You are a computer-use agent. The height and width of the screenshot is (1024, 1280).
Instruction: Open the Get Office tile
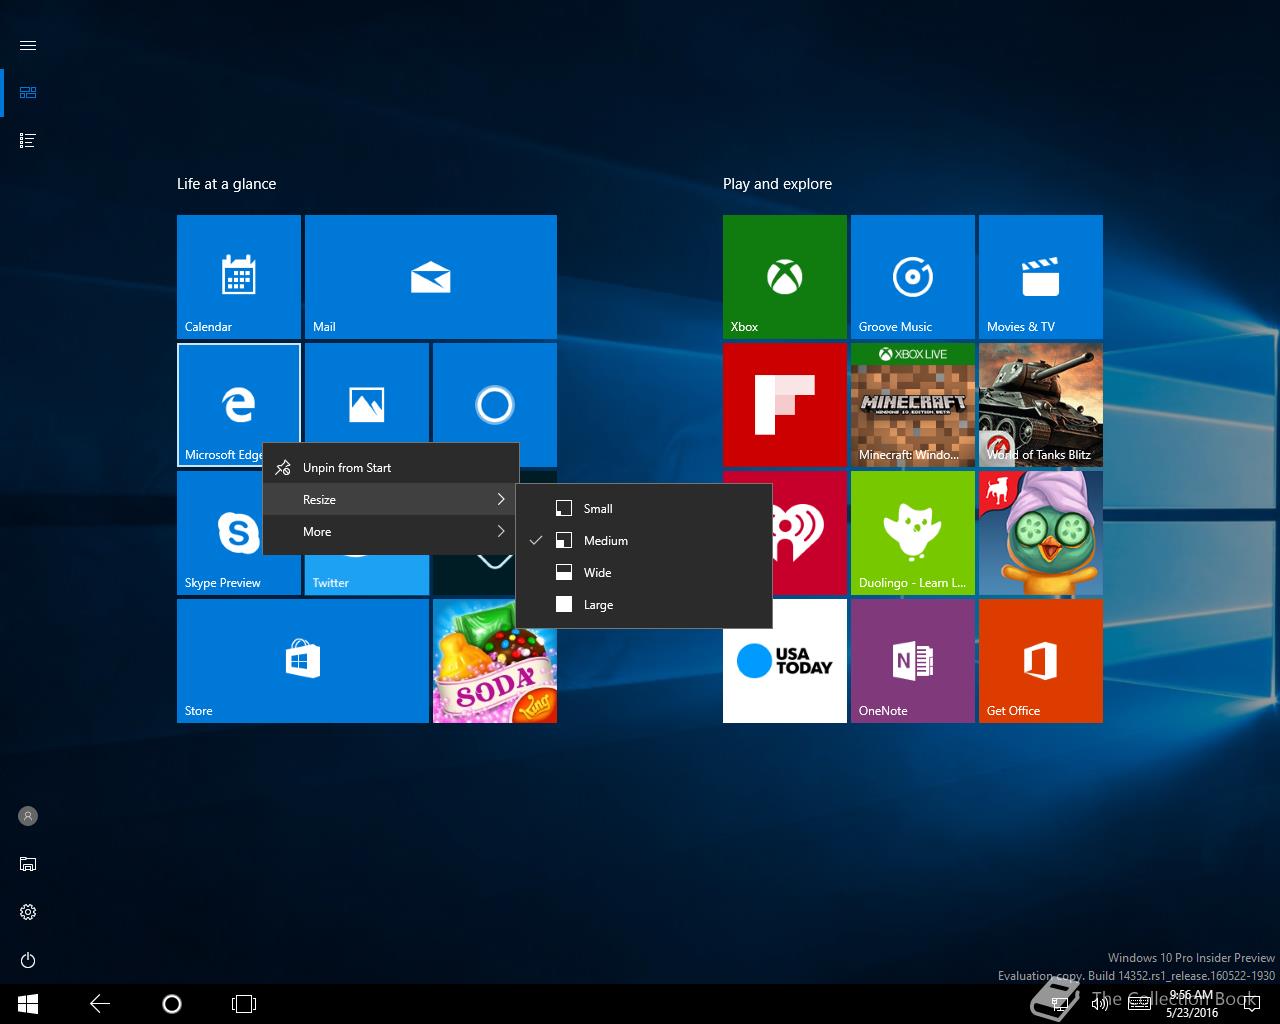[1041, 661]
